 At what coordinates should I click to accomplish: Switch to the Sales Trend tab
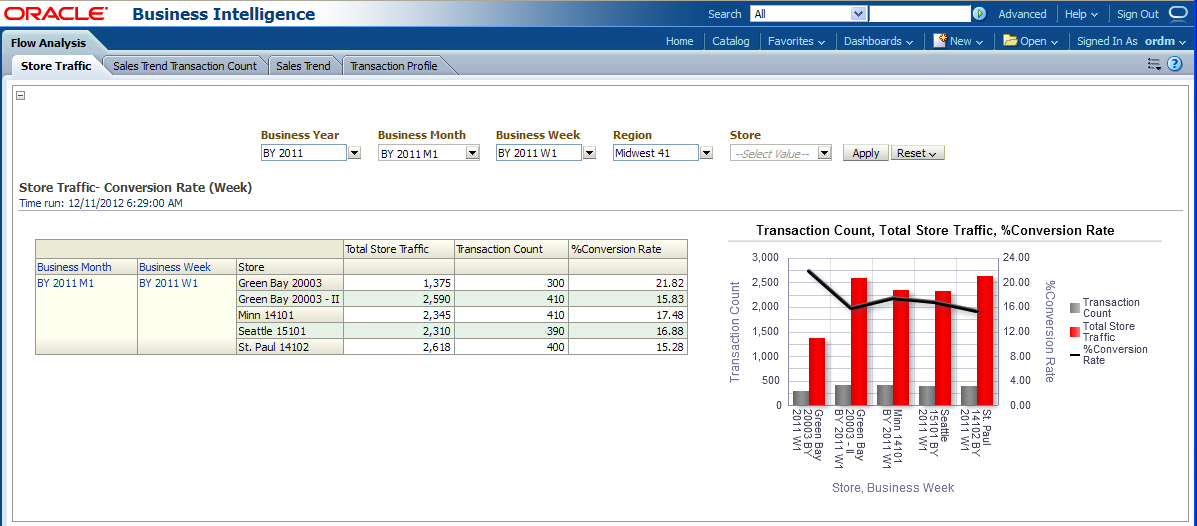[303, 66]
